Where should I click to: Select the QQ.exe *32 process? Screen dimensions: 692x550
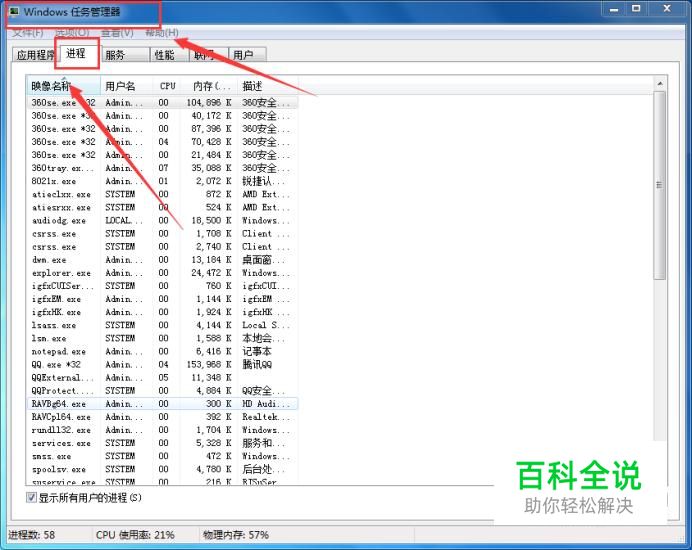(162, 365)
